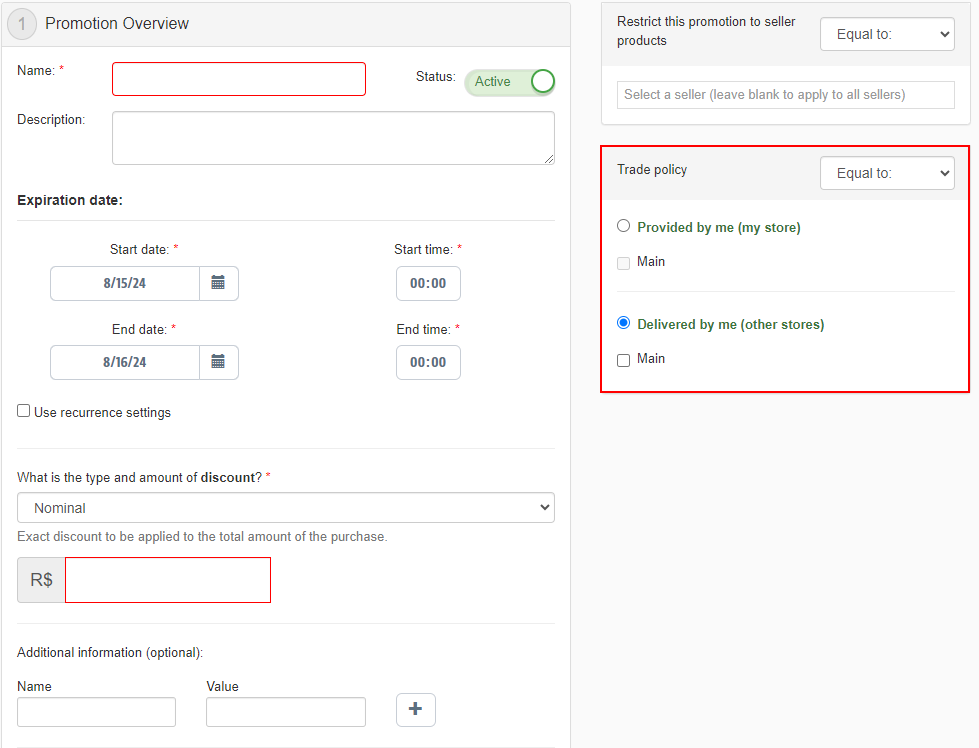Open the End date calendar picker
979x748 pixels.
[x=218, y=362]
